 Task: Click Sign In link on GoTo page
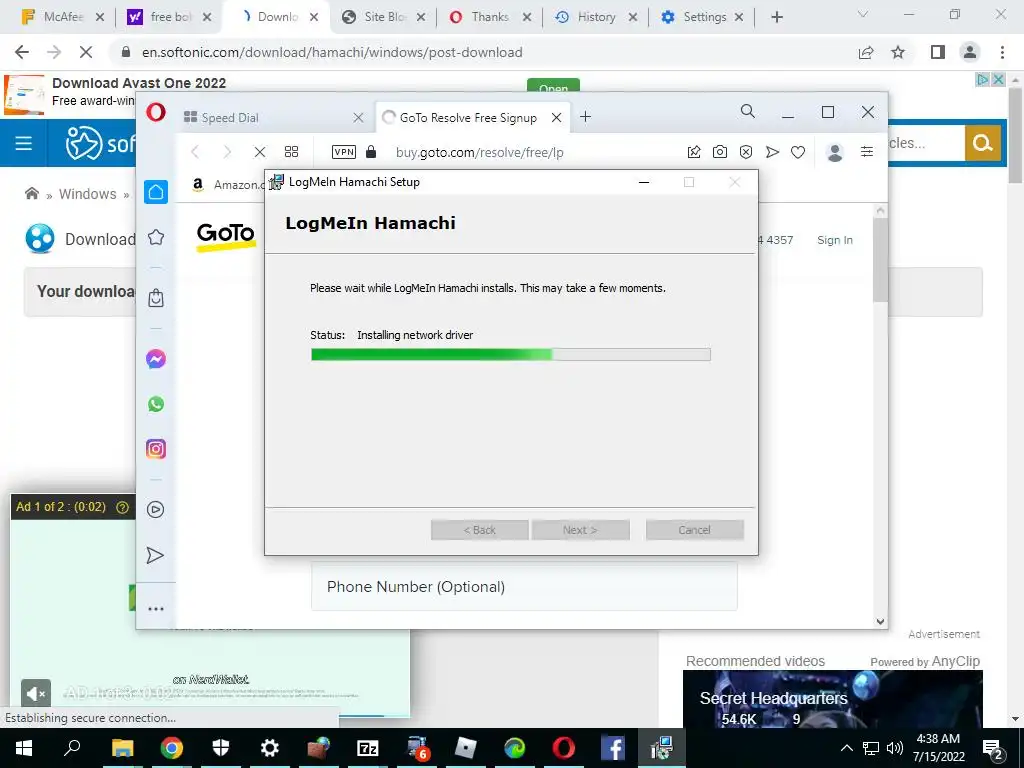(835, 240)
